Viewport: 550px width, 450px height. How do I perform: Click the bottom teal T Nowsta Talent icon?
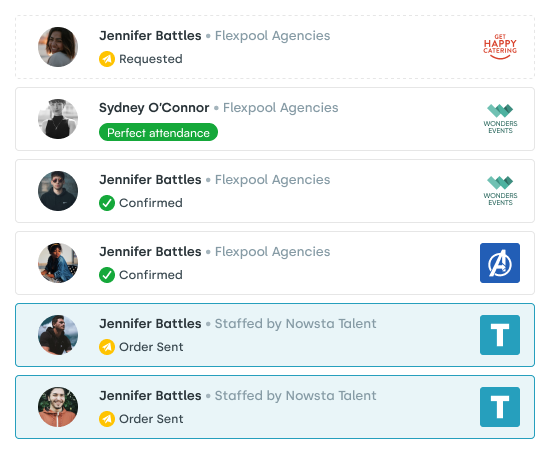click(500, 407)
